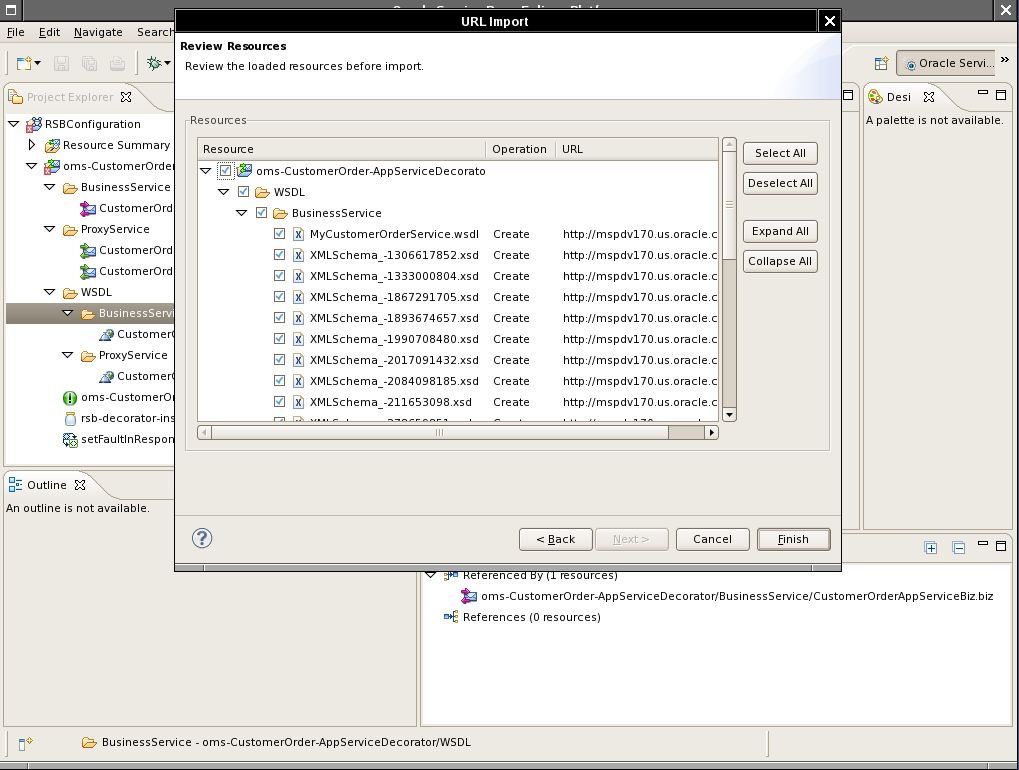This screenshot has height=770, width=1019.
Task: Click the Resource Summary icon
Action: [x=52, y=146]
